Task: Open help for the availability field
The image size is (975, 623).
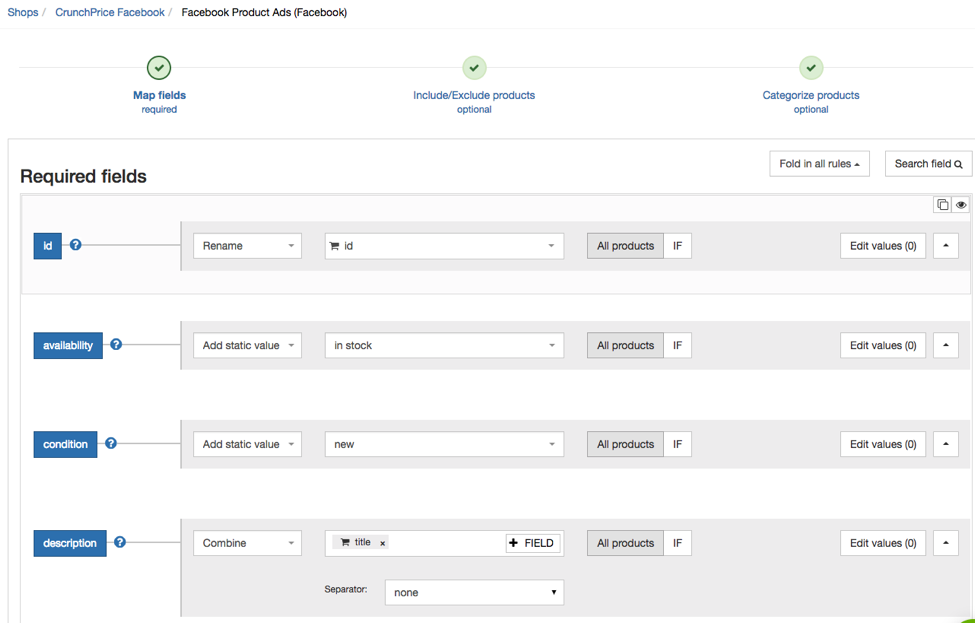Action: pos(115,343)
